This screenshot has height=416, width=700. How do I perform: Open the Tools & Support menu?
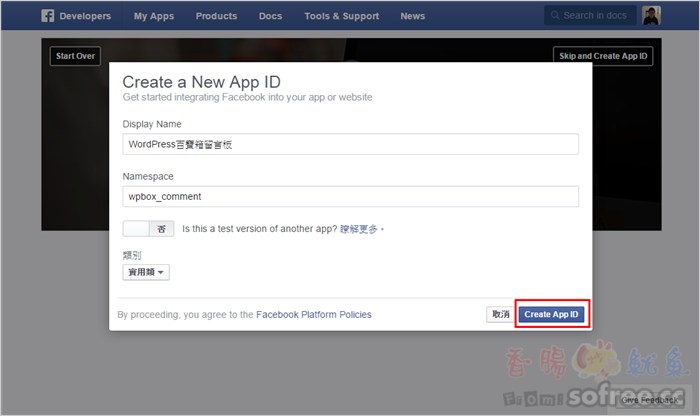click(x=342, y=16)
